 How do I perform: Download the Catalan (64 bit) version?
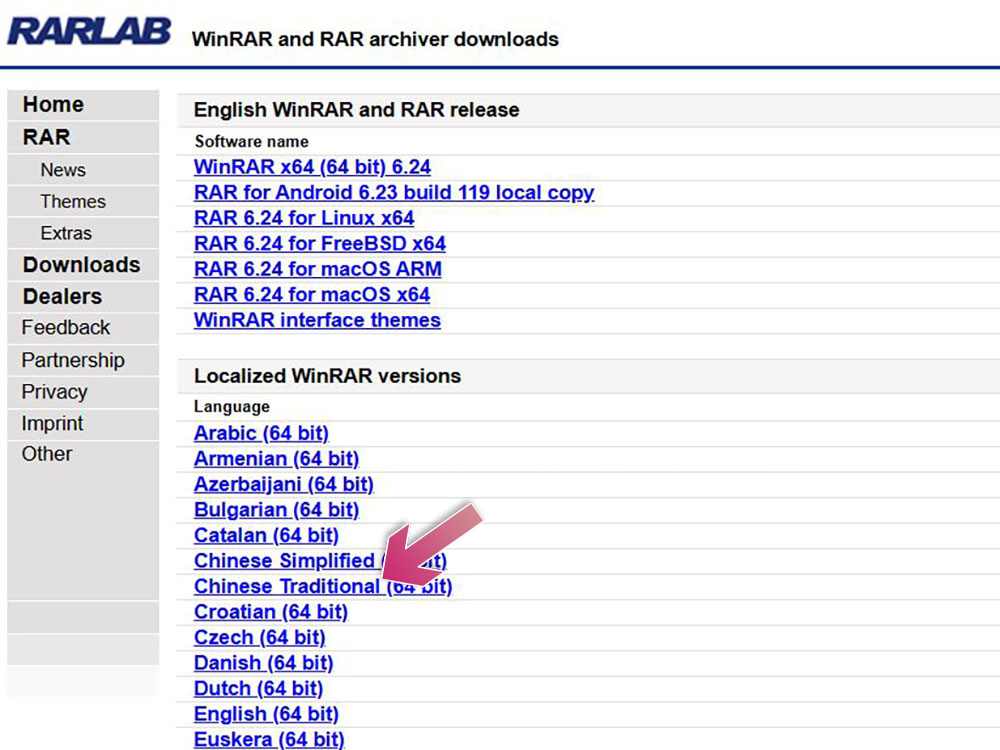click(267, 535)
